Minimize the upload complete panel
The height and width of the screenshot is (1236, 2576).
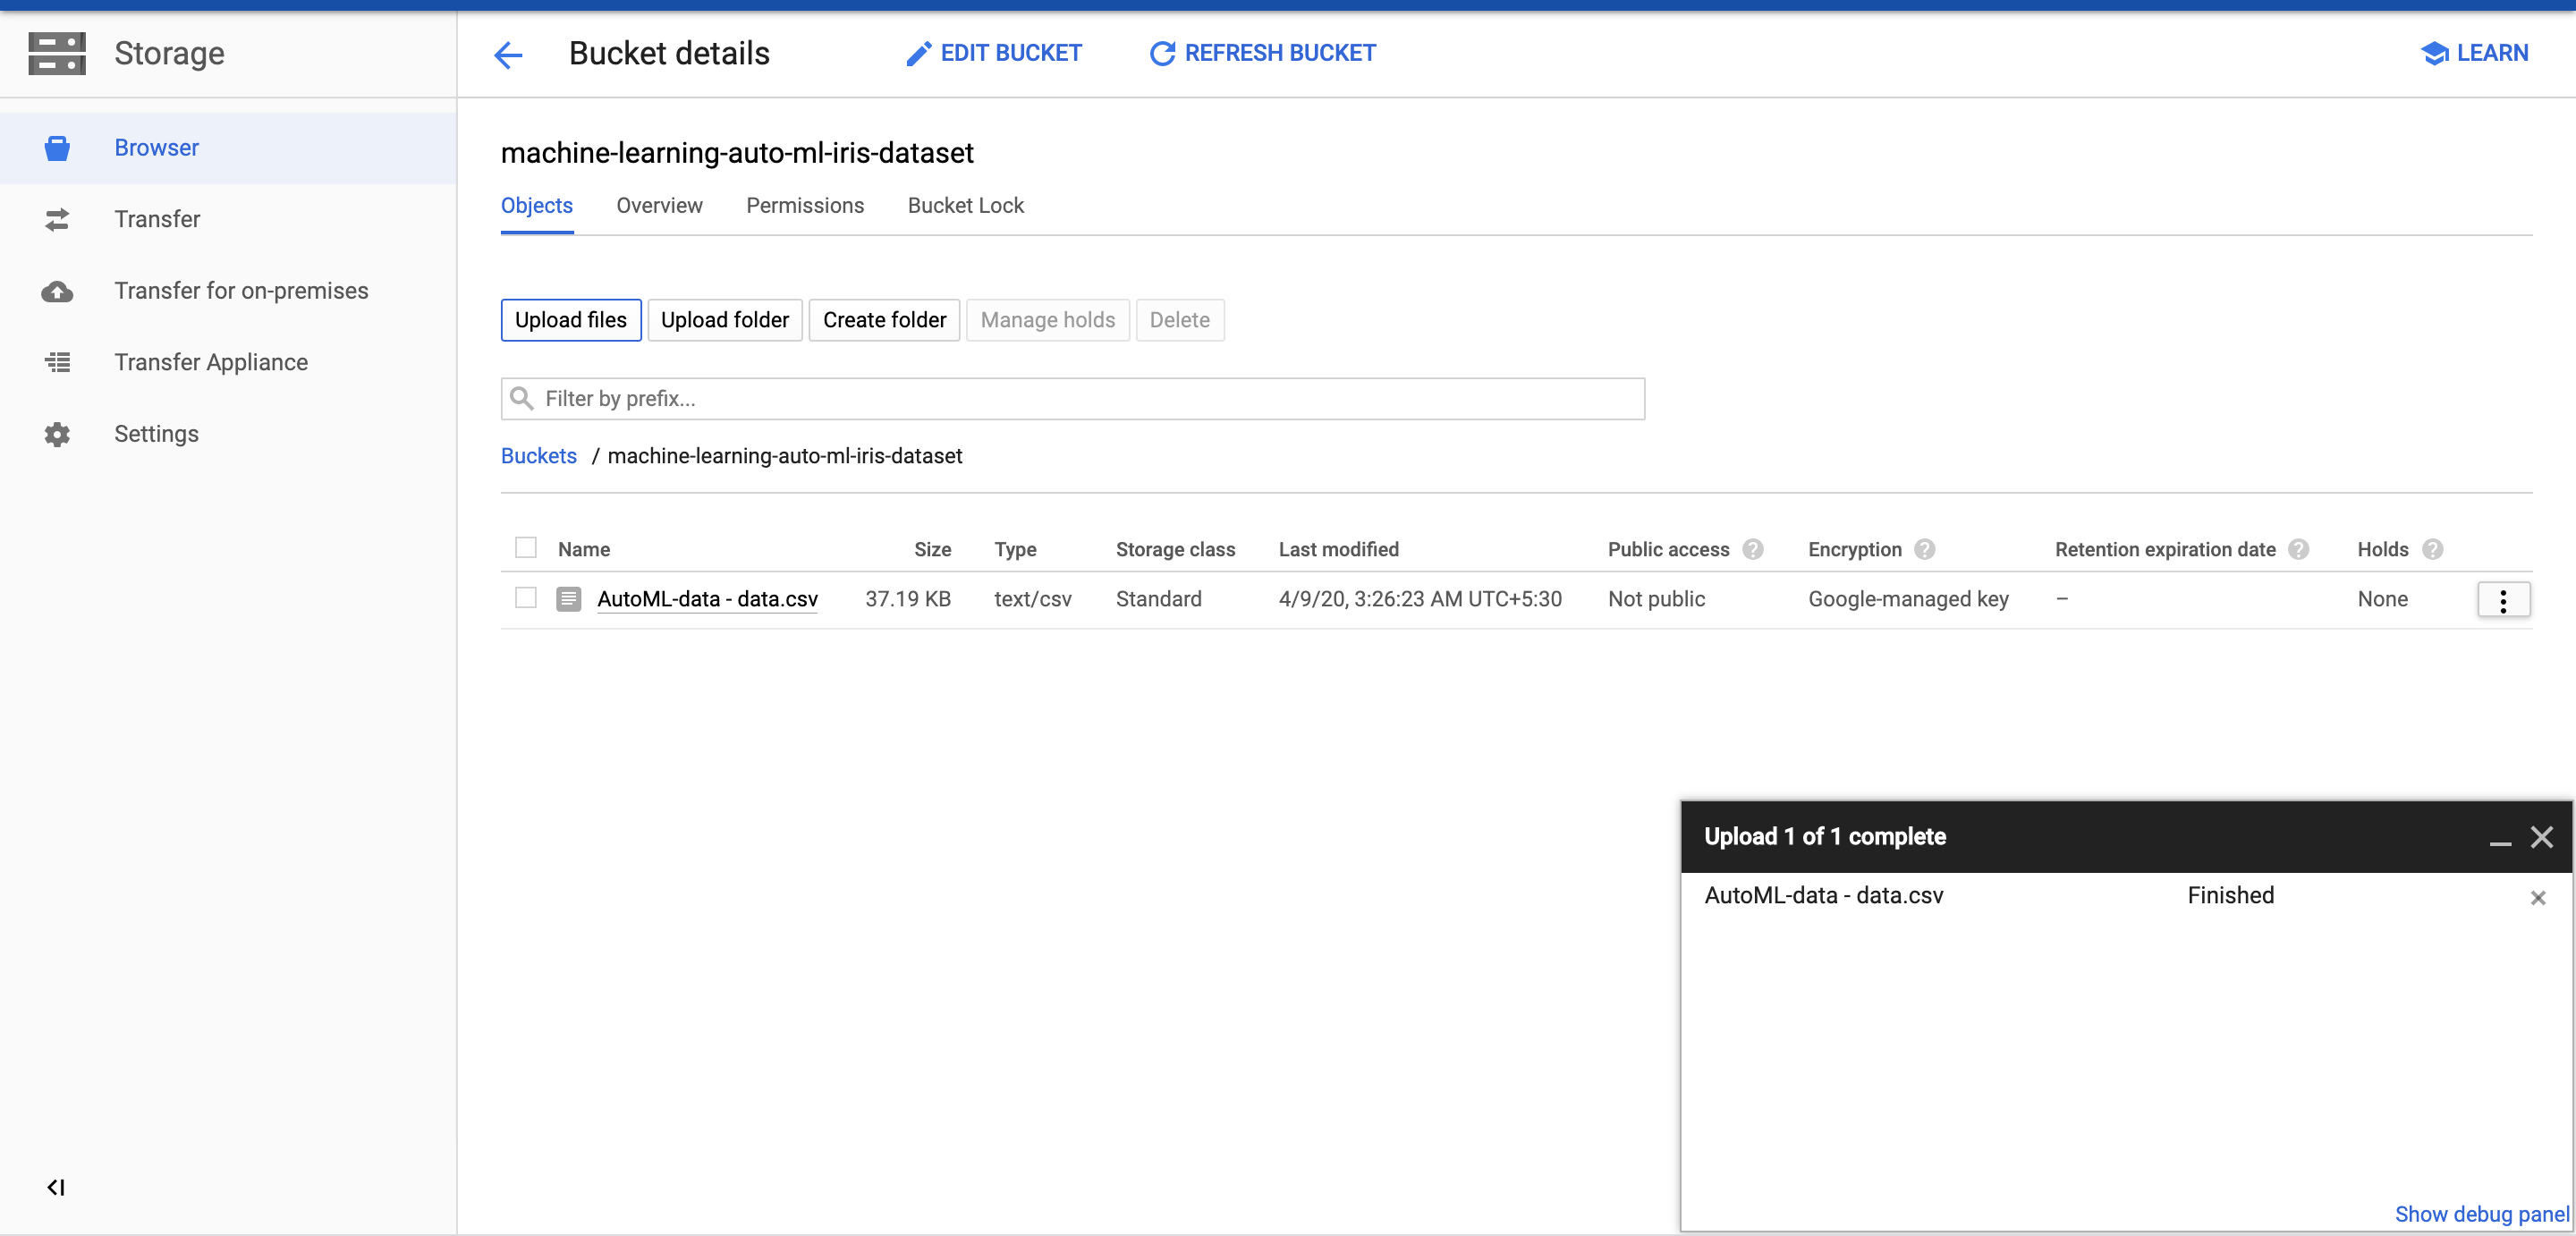2499,843
